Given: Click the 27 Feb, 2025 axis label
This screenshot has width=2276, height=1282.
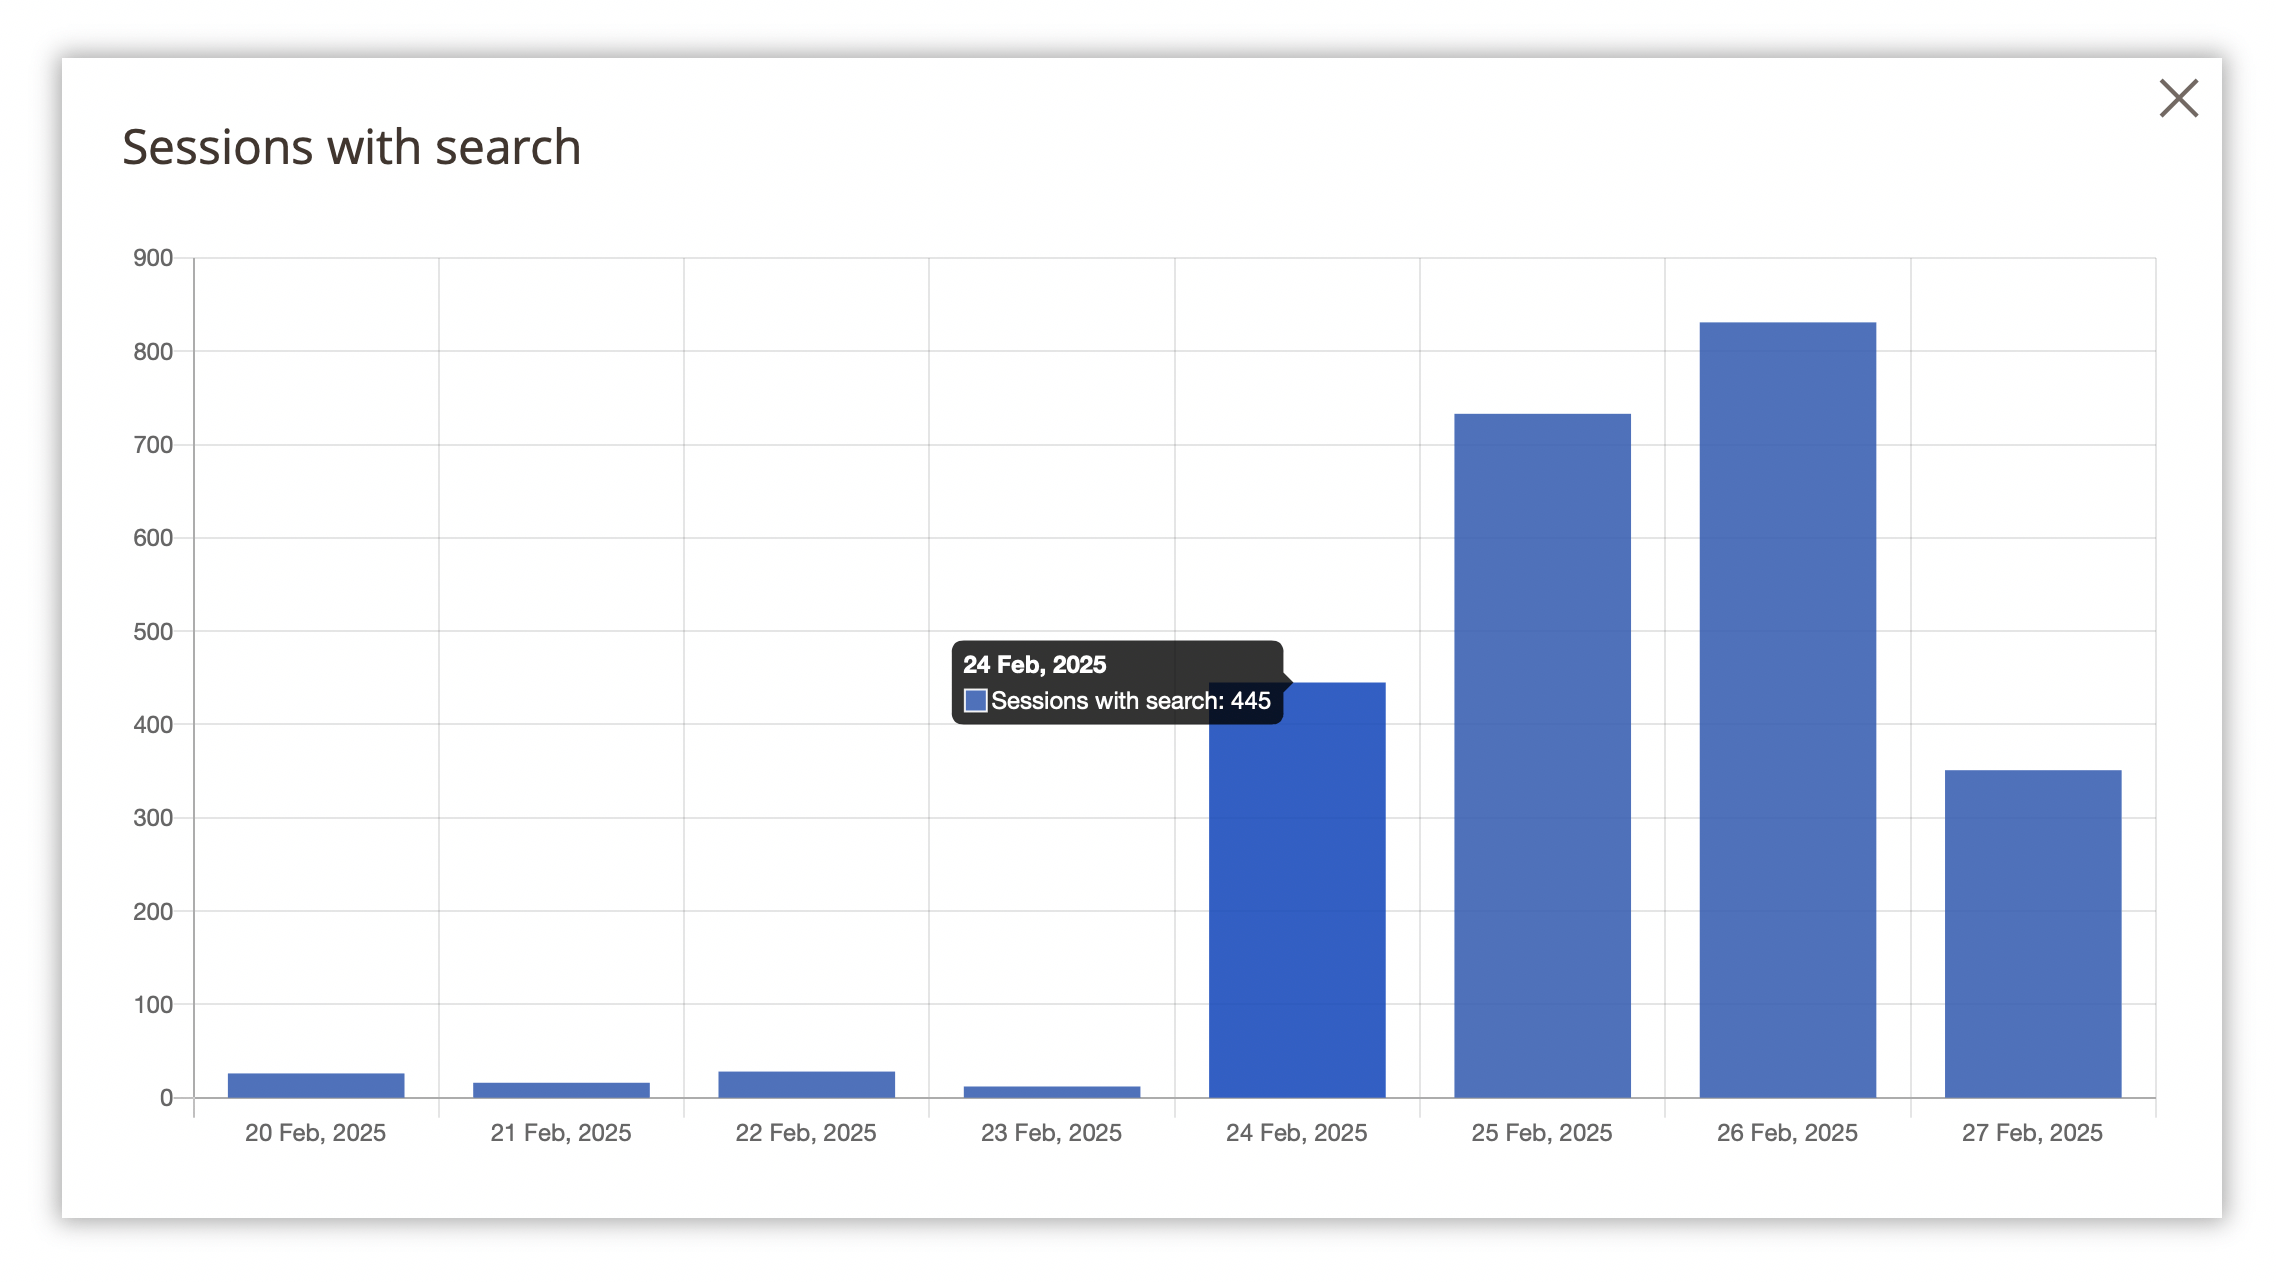Looking at the screenshot, I should tap(2031, 1133).
